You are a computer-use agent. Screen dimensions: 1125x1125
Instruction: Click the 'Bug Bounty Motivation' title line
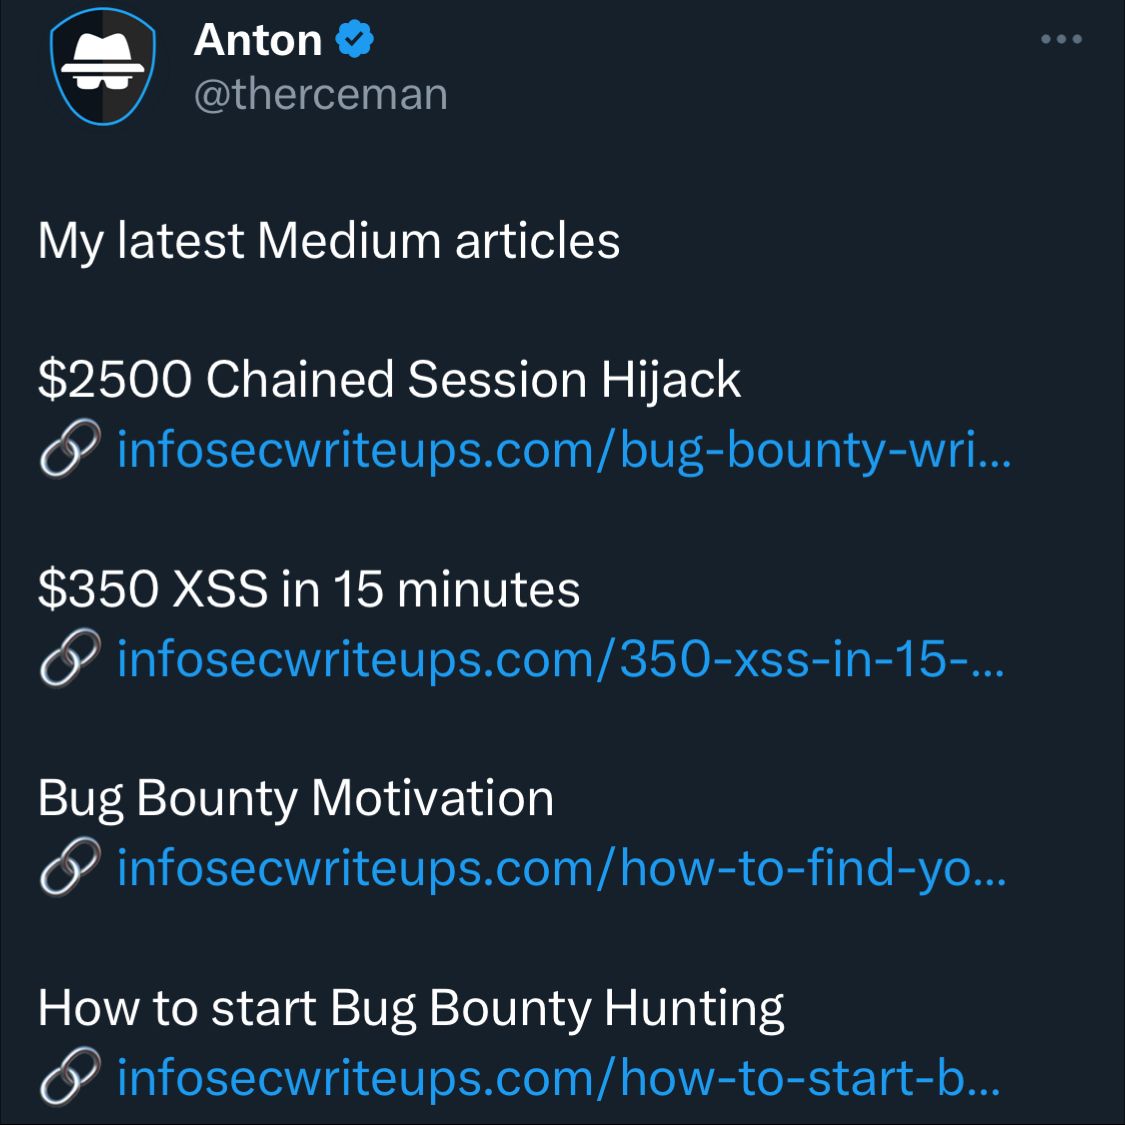tap(296, 799)
